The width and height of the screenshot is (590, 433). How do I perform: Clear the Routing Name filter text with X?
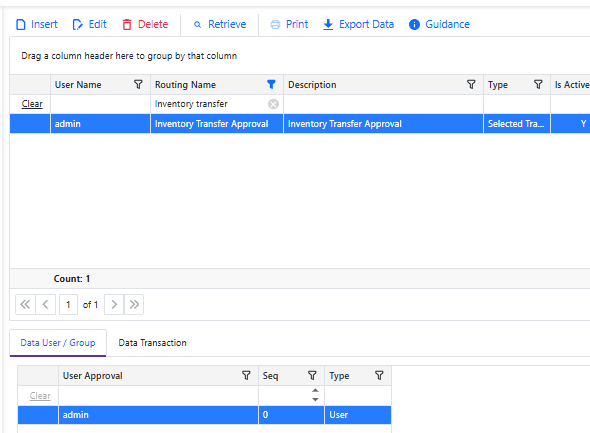(x=274, y=104)
